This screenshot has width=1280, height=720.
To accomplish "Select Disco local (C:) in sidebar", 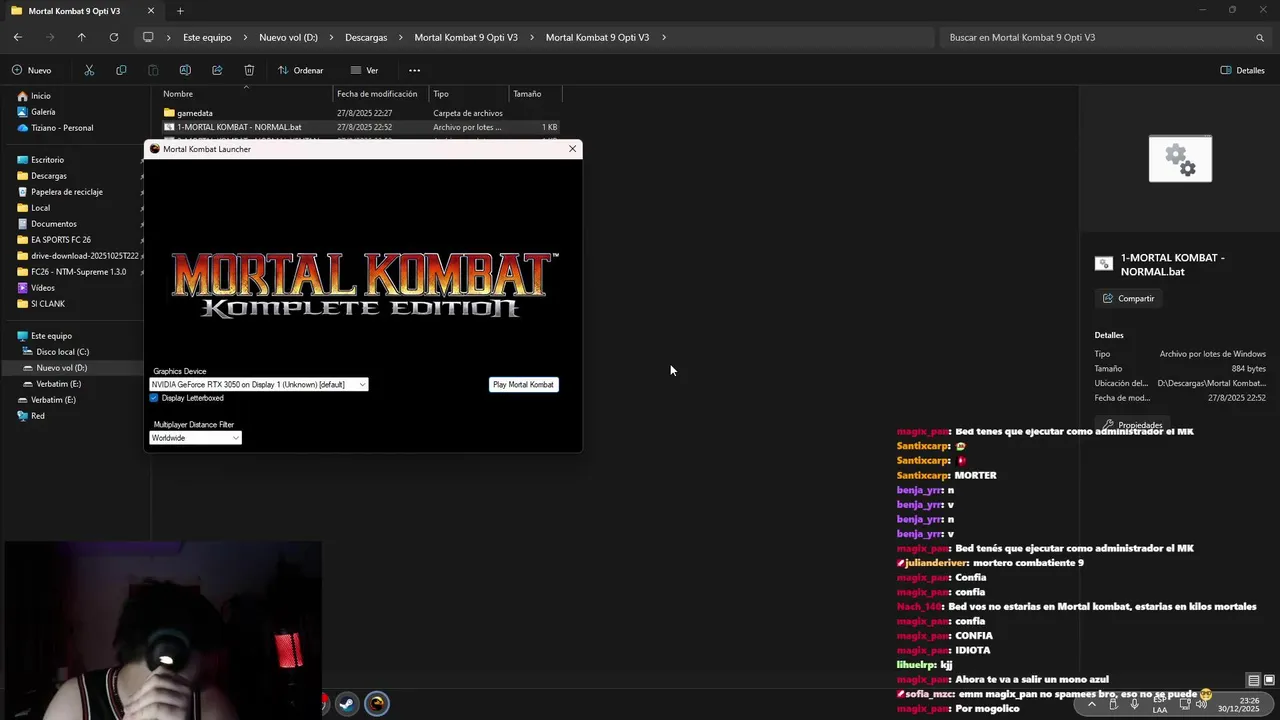I will coord(62,352).
